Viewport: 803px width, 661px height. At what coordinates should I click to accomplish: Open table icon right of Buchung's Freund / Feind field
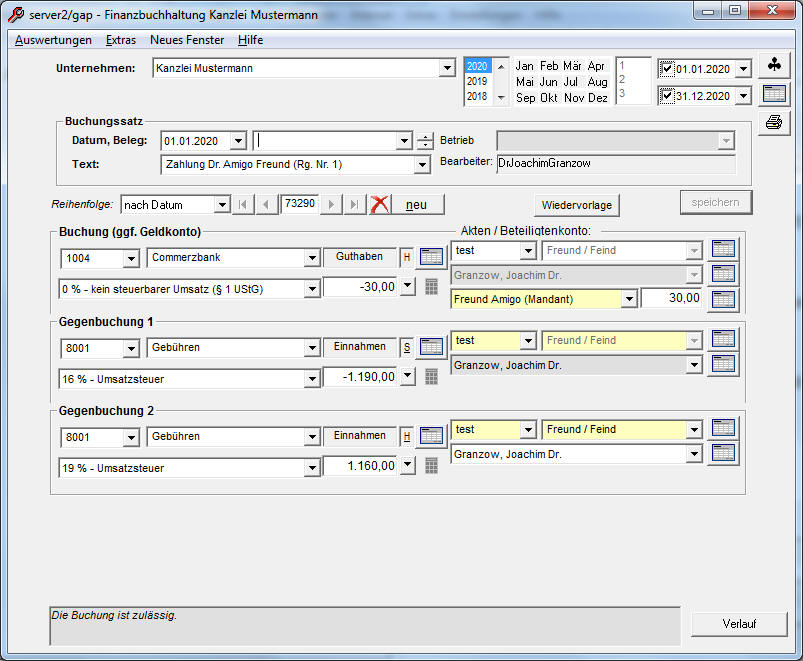(723, 249)
